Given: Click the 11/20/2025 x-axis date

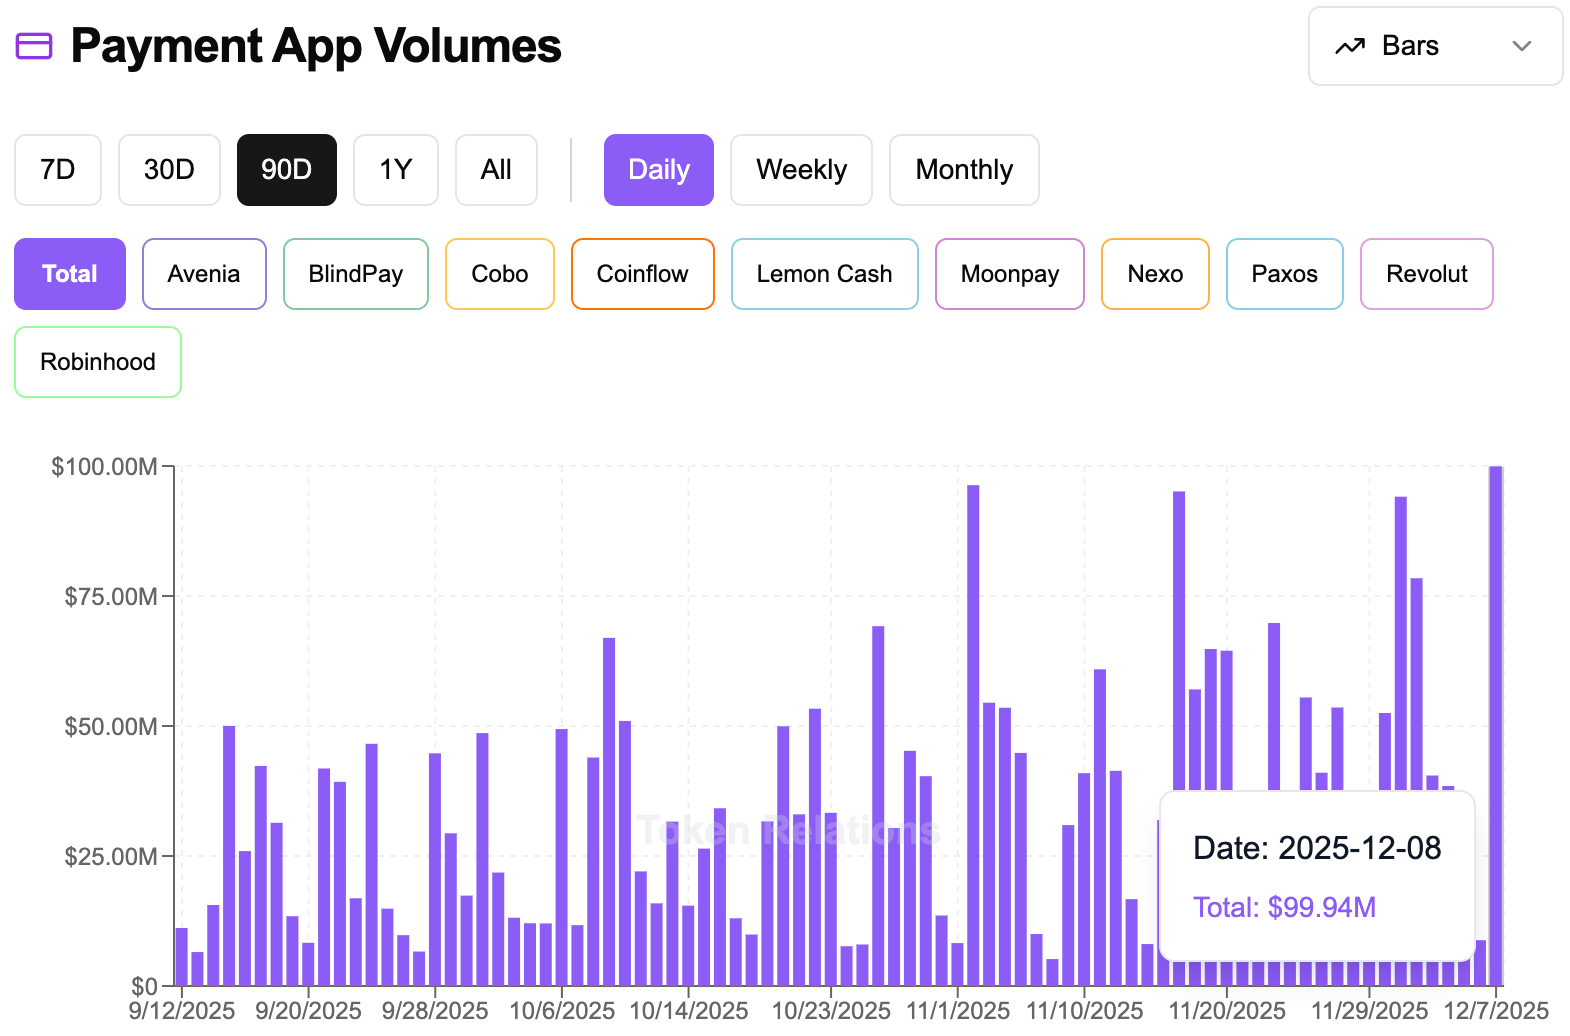Looking at the screenshot, I should click(1227, 1011).
